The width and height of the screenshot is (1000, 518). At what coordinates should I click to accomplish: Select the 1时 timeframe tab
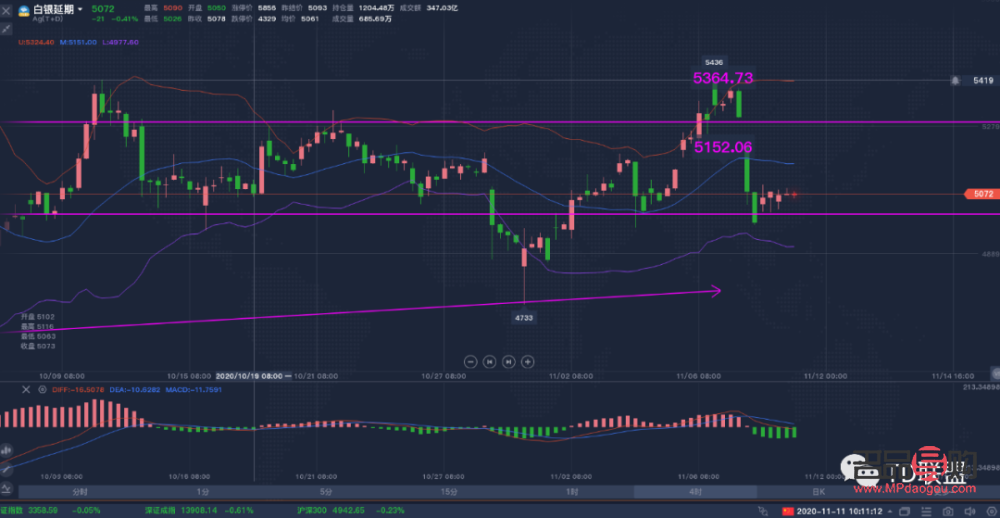click(572, 492)
